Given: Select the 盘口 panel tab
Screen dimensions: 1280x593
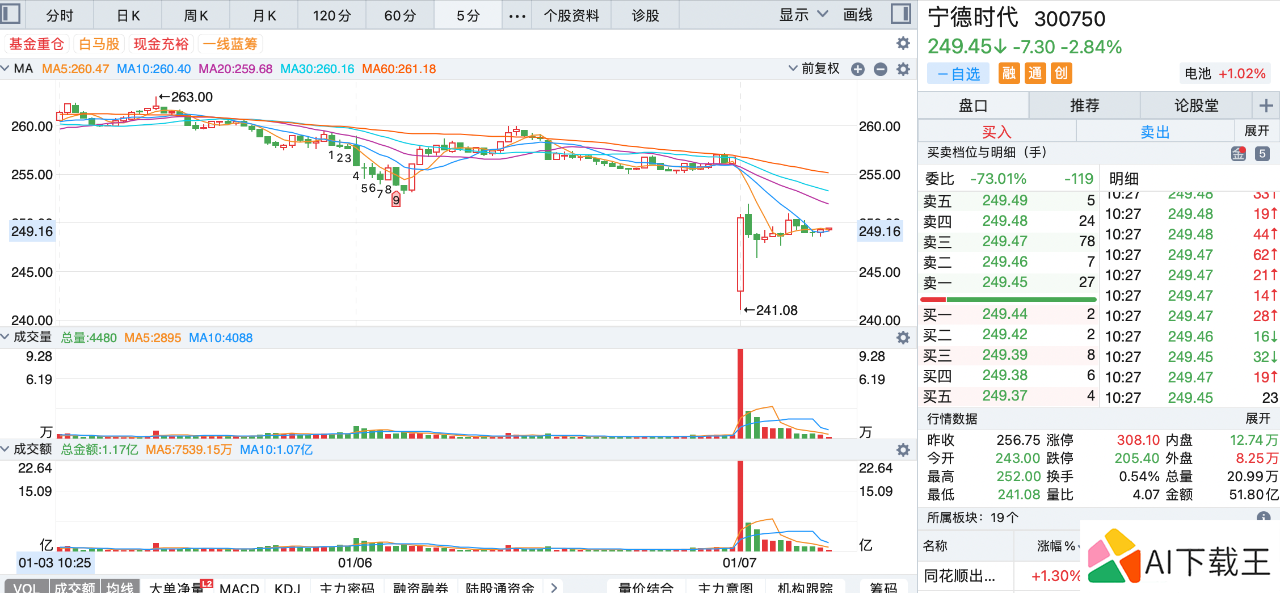Looking at the screenshot, I should click(973, 105).
